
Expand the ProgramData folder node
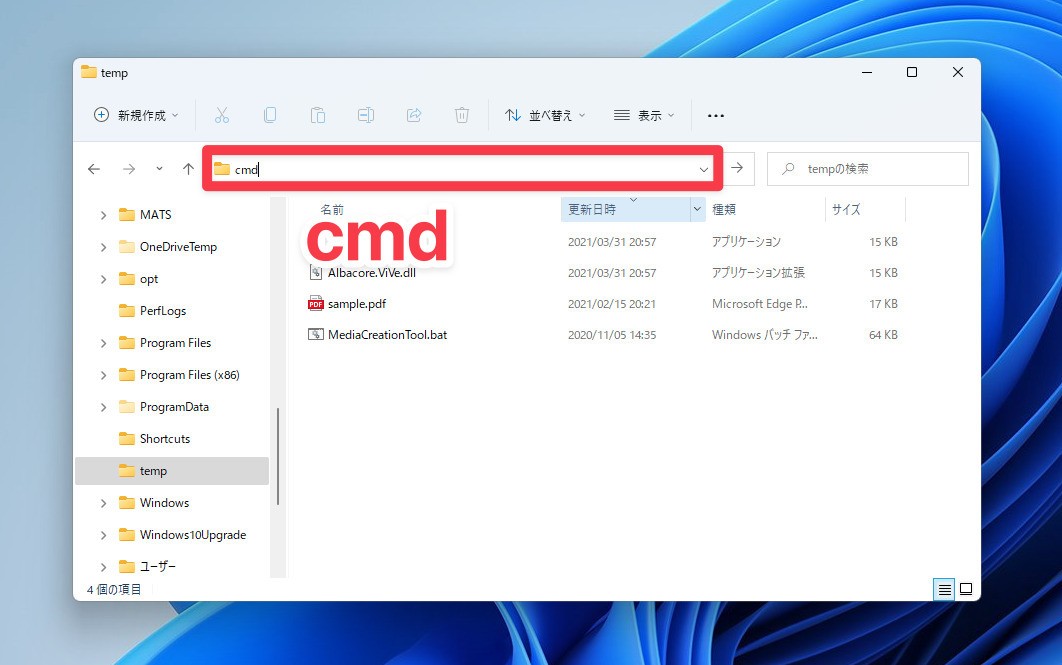click(103, 407)
